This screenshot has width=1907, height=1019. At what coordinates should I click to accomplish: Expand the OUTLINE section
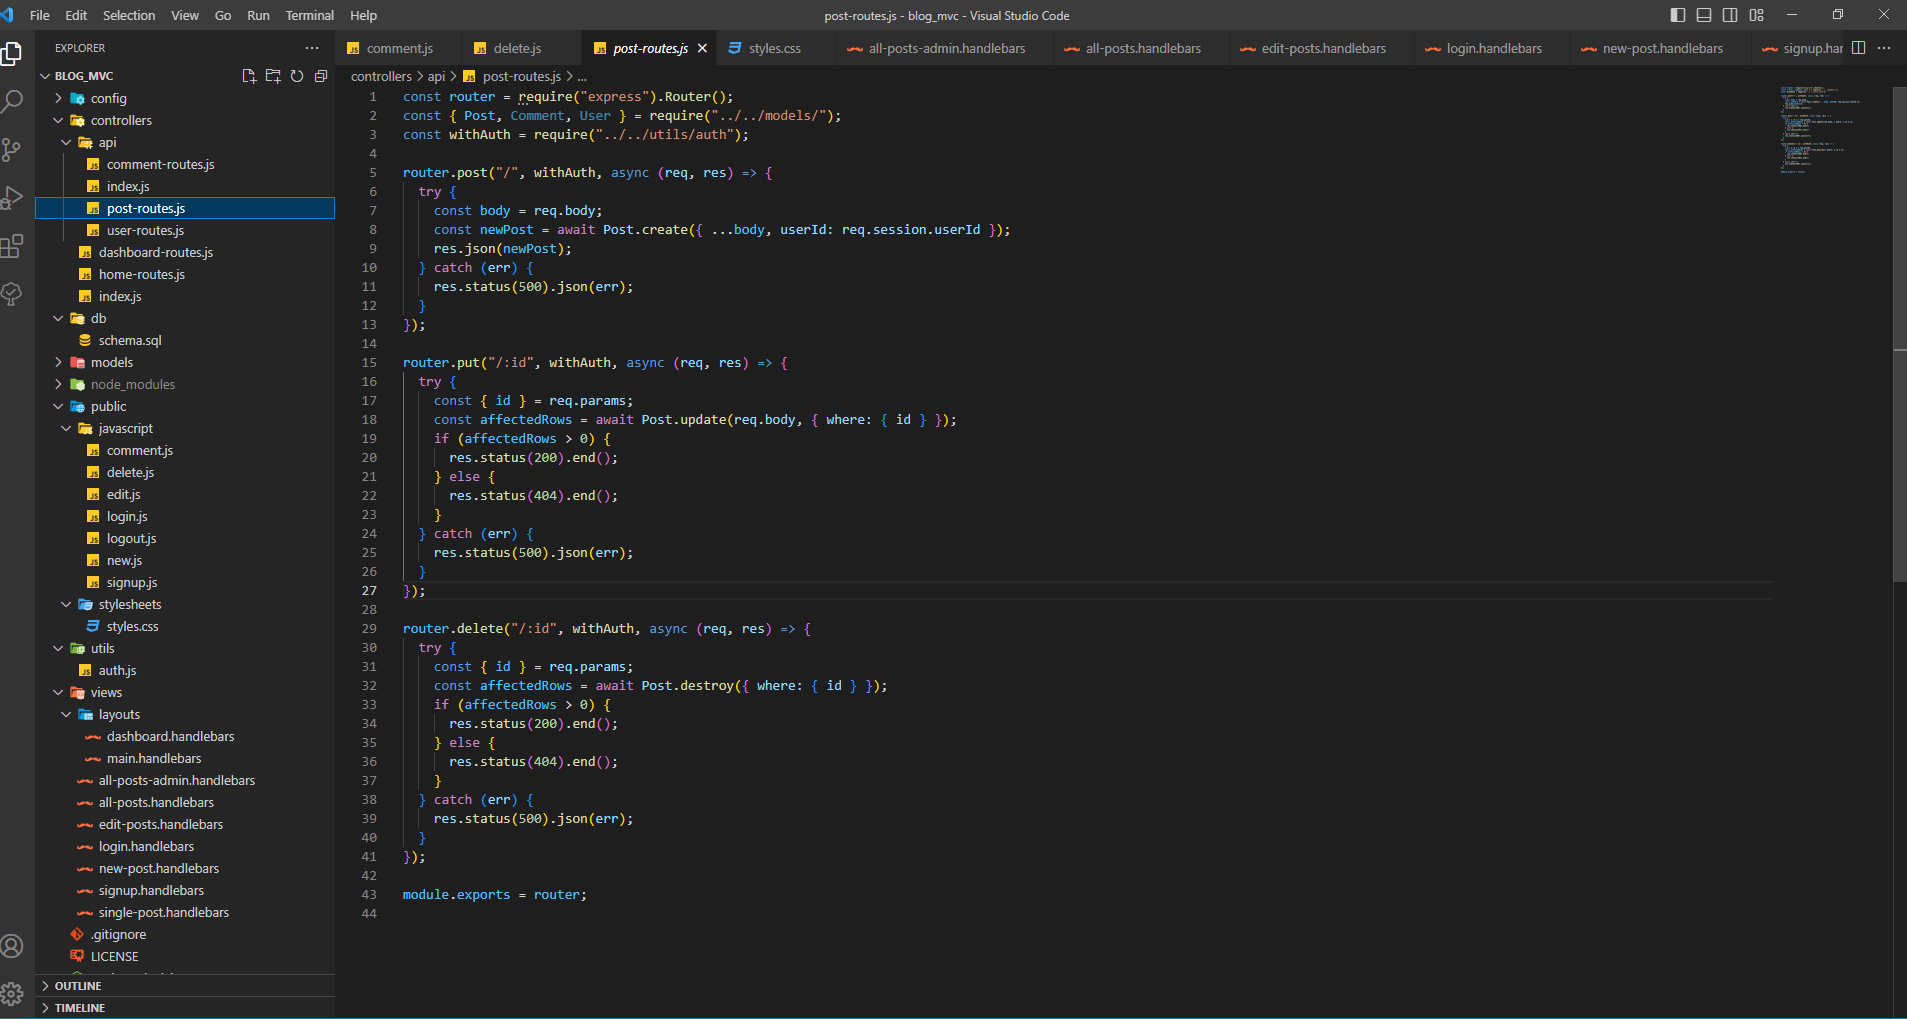[x=185, y=986]
